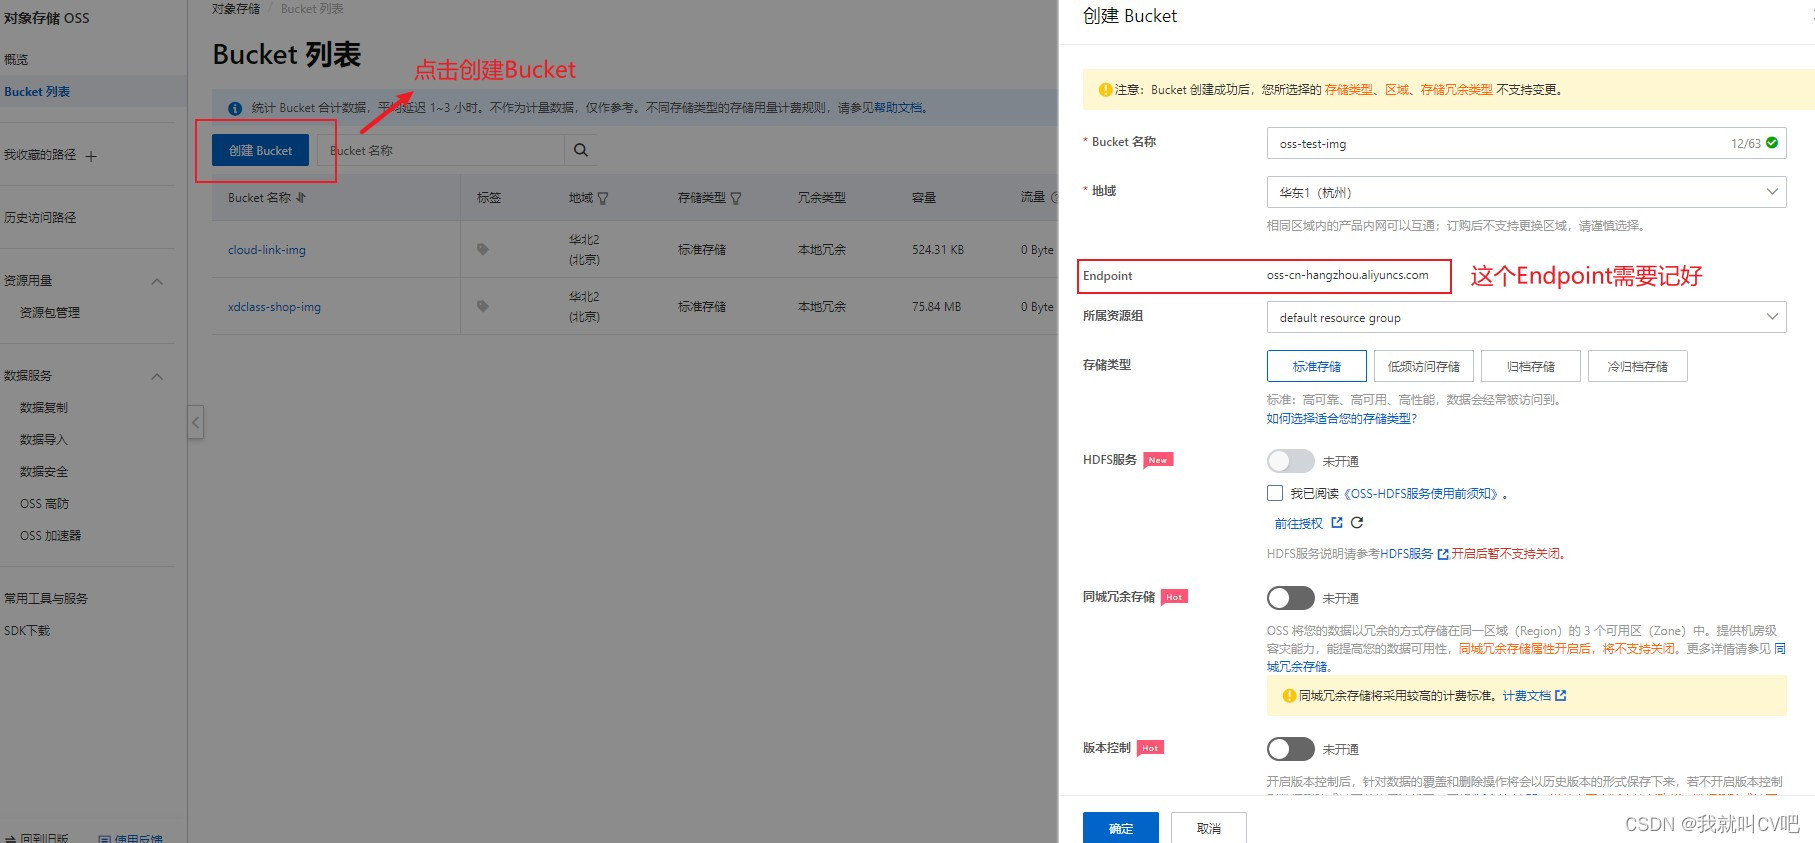Toggle the version control switch
This screenshot has height=843, width=1815.
click(1290, 749)
